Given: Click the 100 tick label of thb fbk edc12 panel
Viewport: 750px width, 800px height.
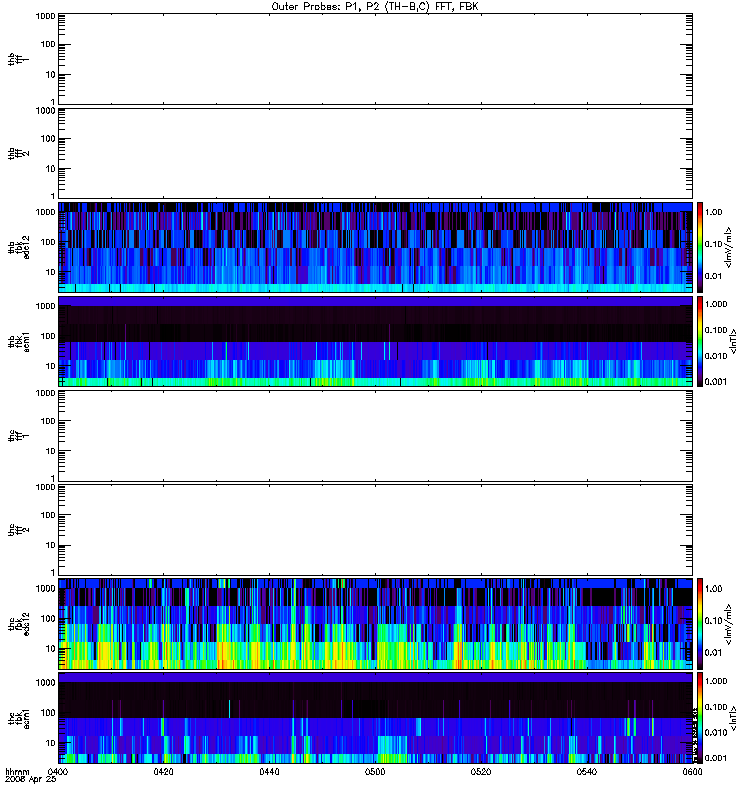Looking at the screenshot, I should pyautogui.click(x=48, y=242).
